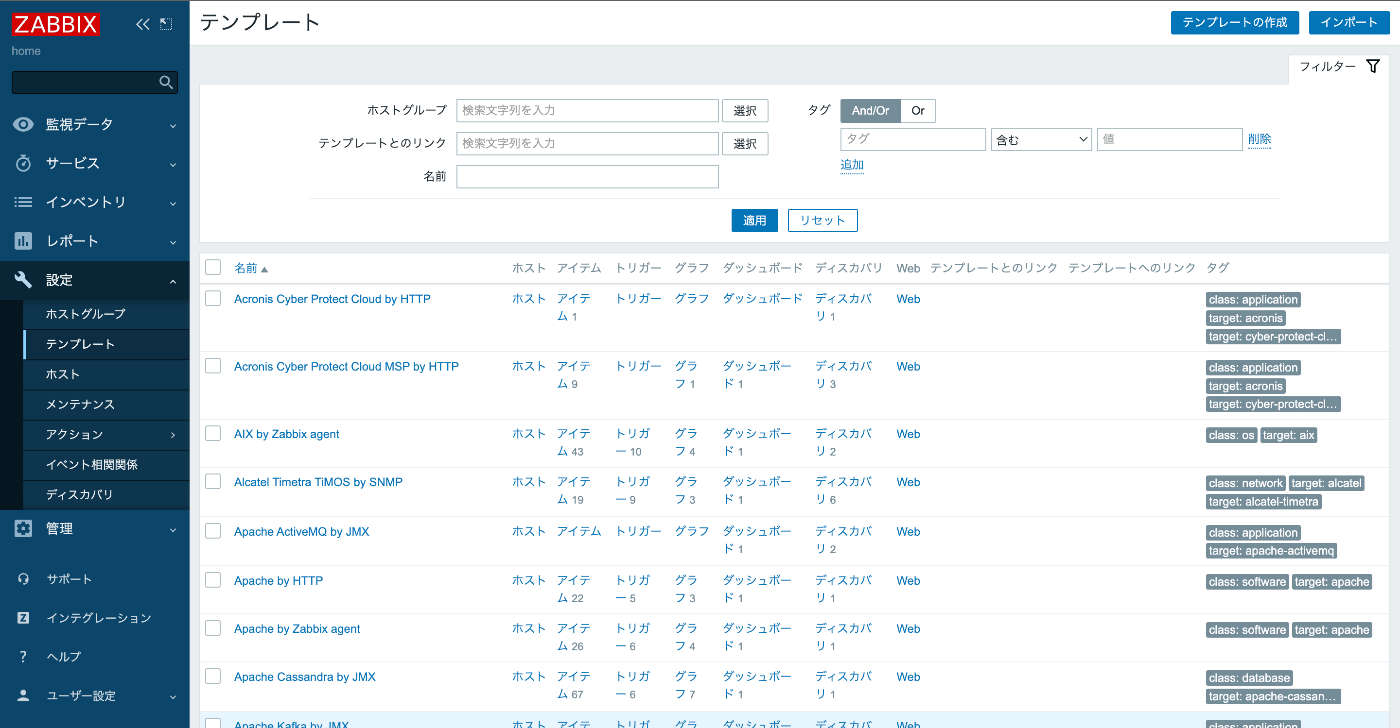Check the Acronis Cyber Protect Cloud by HTTP row
Image resolution: width=1400 pixels, height=728 pixels.
pos(213,298)
